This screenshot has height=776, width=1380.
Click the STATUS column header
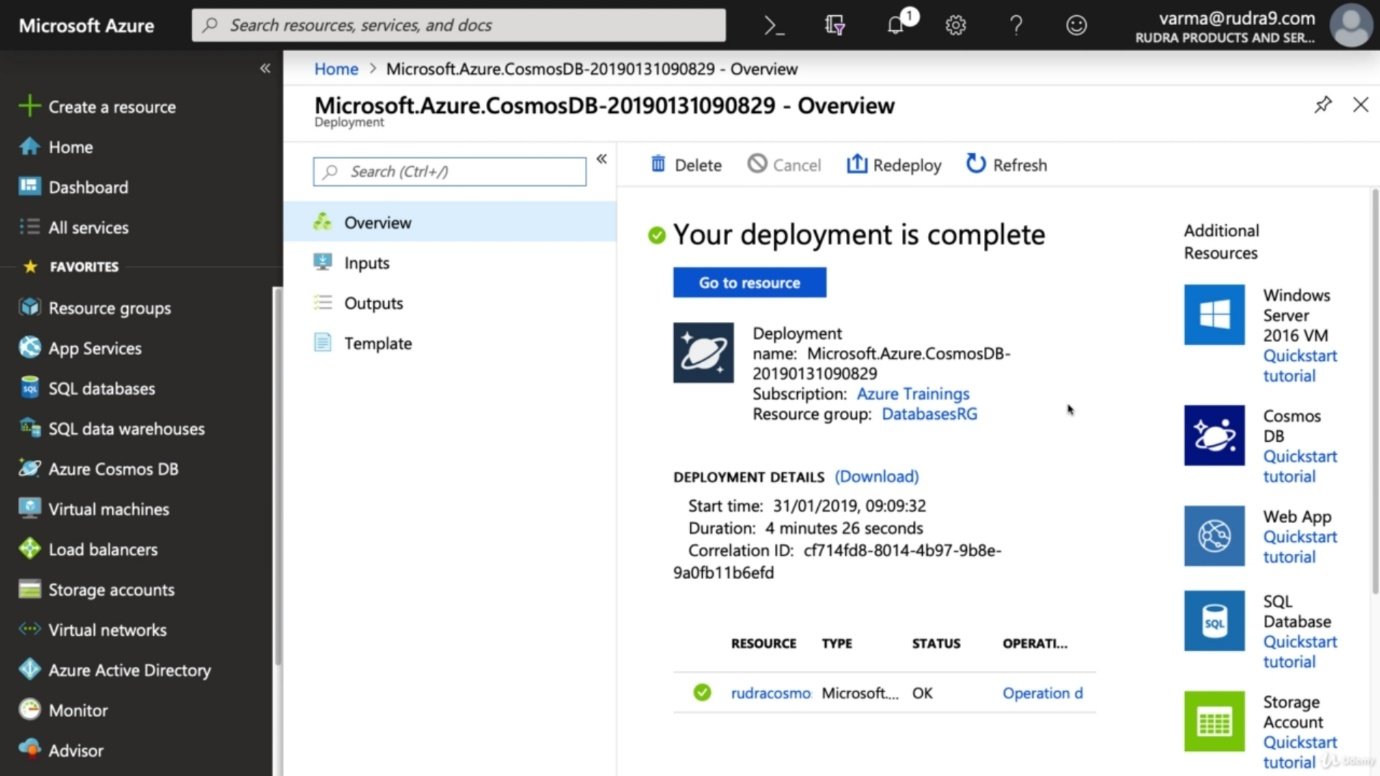tap(936, 644)
